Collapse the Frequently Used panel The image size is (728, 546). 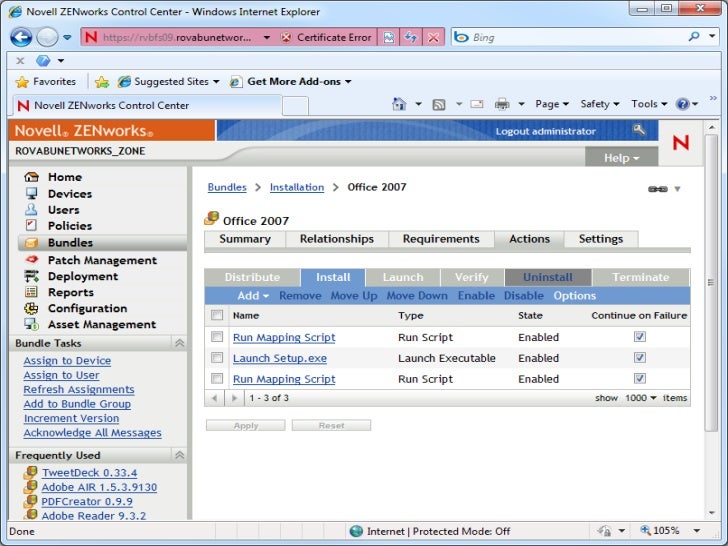point(180,455)
